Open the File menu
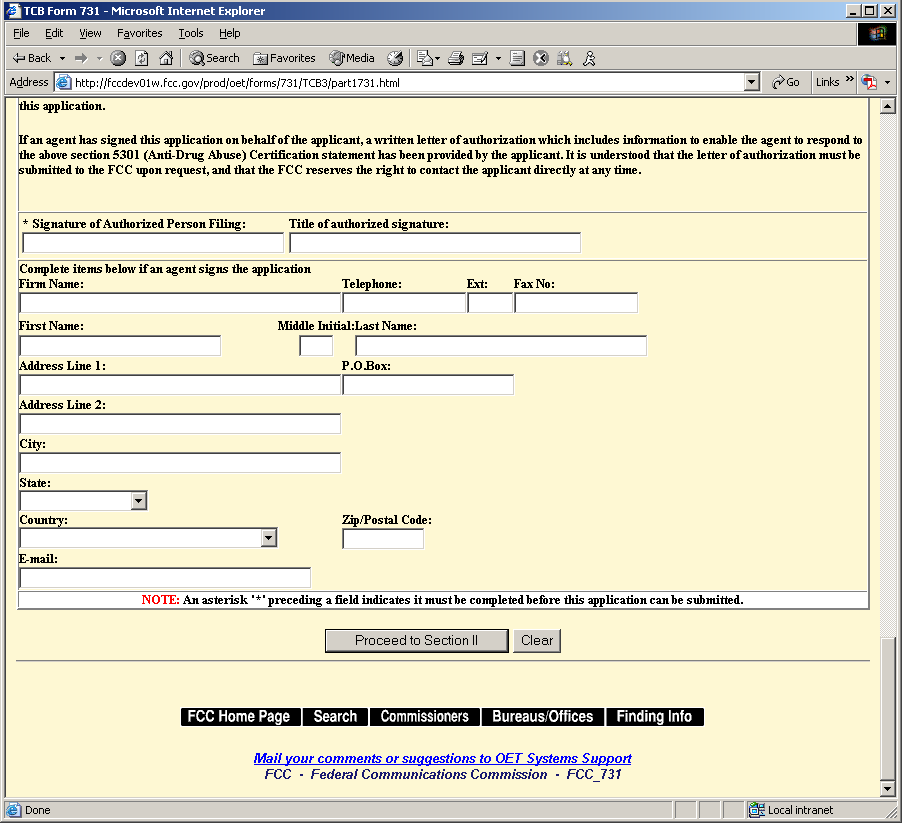 click(21, 33)
